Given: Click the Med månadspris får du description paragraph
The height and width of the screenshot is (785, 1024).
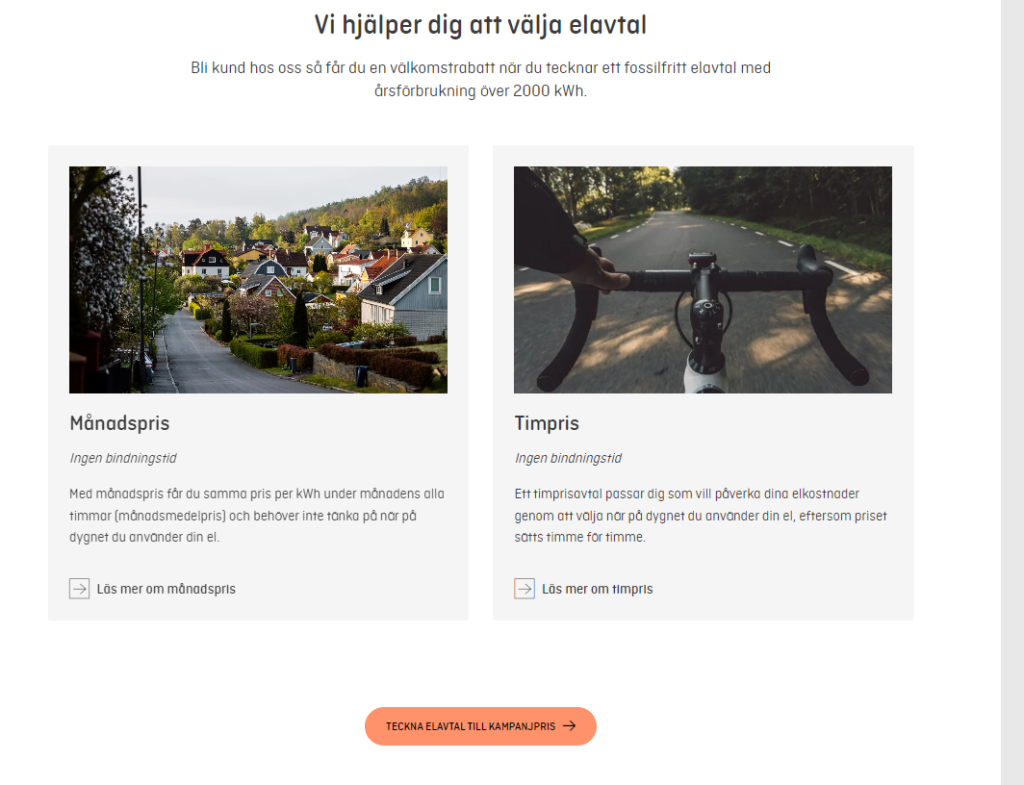Looking at the screenshot, I should tap(257, 515).
